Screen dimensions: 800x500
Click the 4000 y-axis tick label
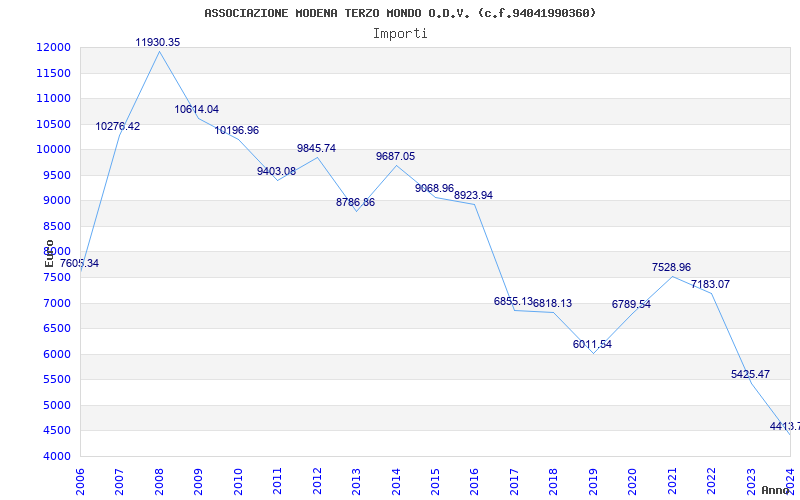coord(56,457)
